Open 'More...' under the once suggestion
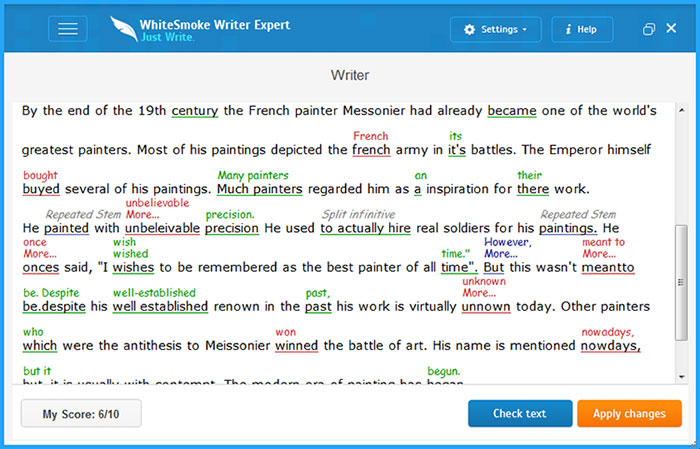 click(39, 254)
